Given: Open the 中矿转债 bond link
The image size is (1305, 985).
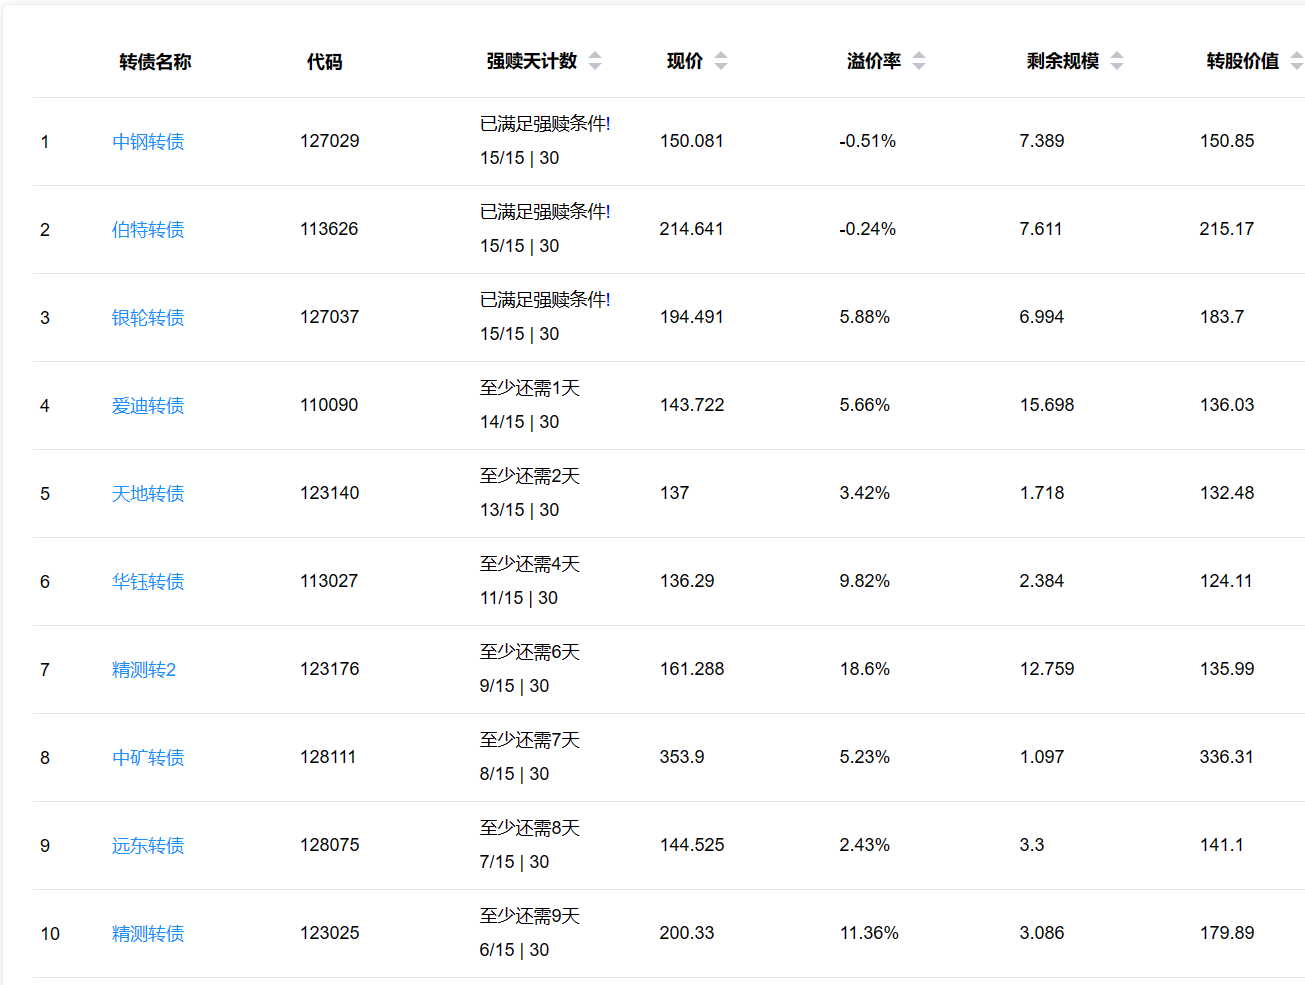Looking at the screenshot, I should click(148, 758).
